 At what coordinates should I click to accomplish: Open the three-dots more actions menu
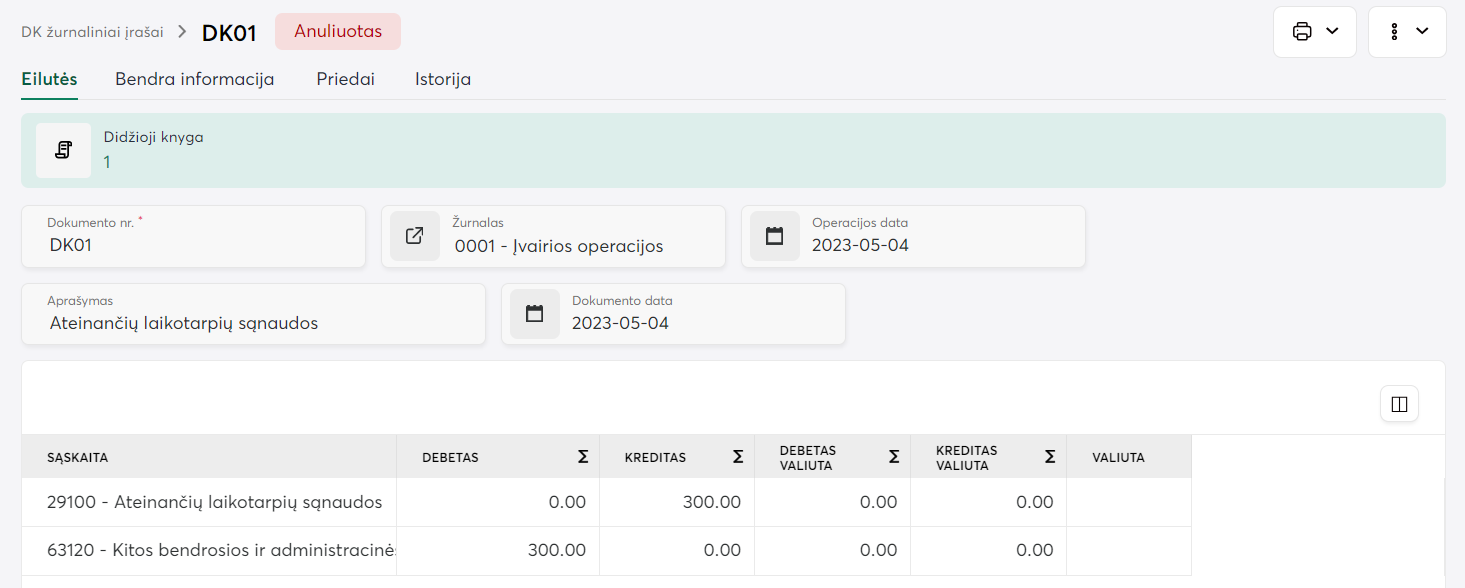coord(1406,32)
